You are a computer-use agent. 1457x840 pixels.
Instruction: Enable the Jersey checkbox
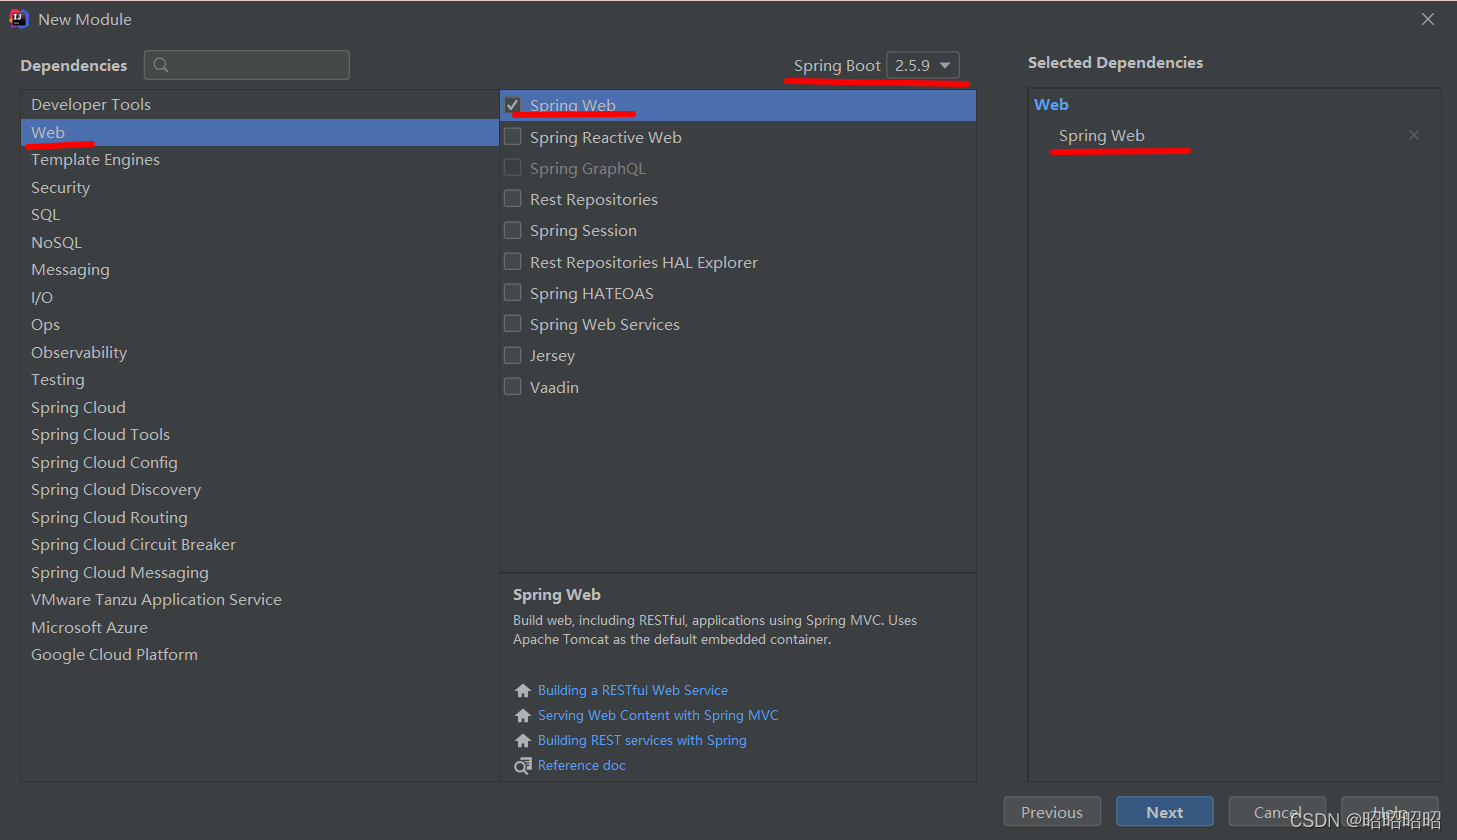tap(513, 355)
